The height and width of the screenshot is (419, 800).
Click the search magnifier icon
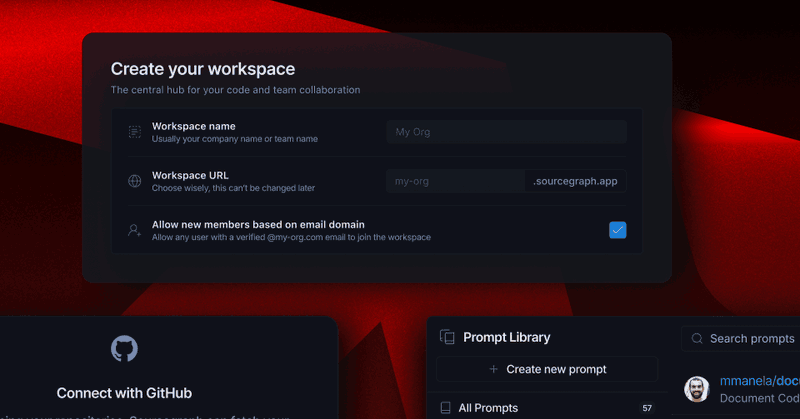(x=697, y=338)
